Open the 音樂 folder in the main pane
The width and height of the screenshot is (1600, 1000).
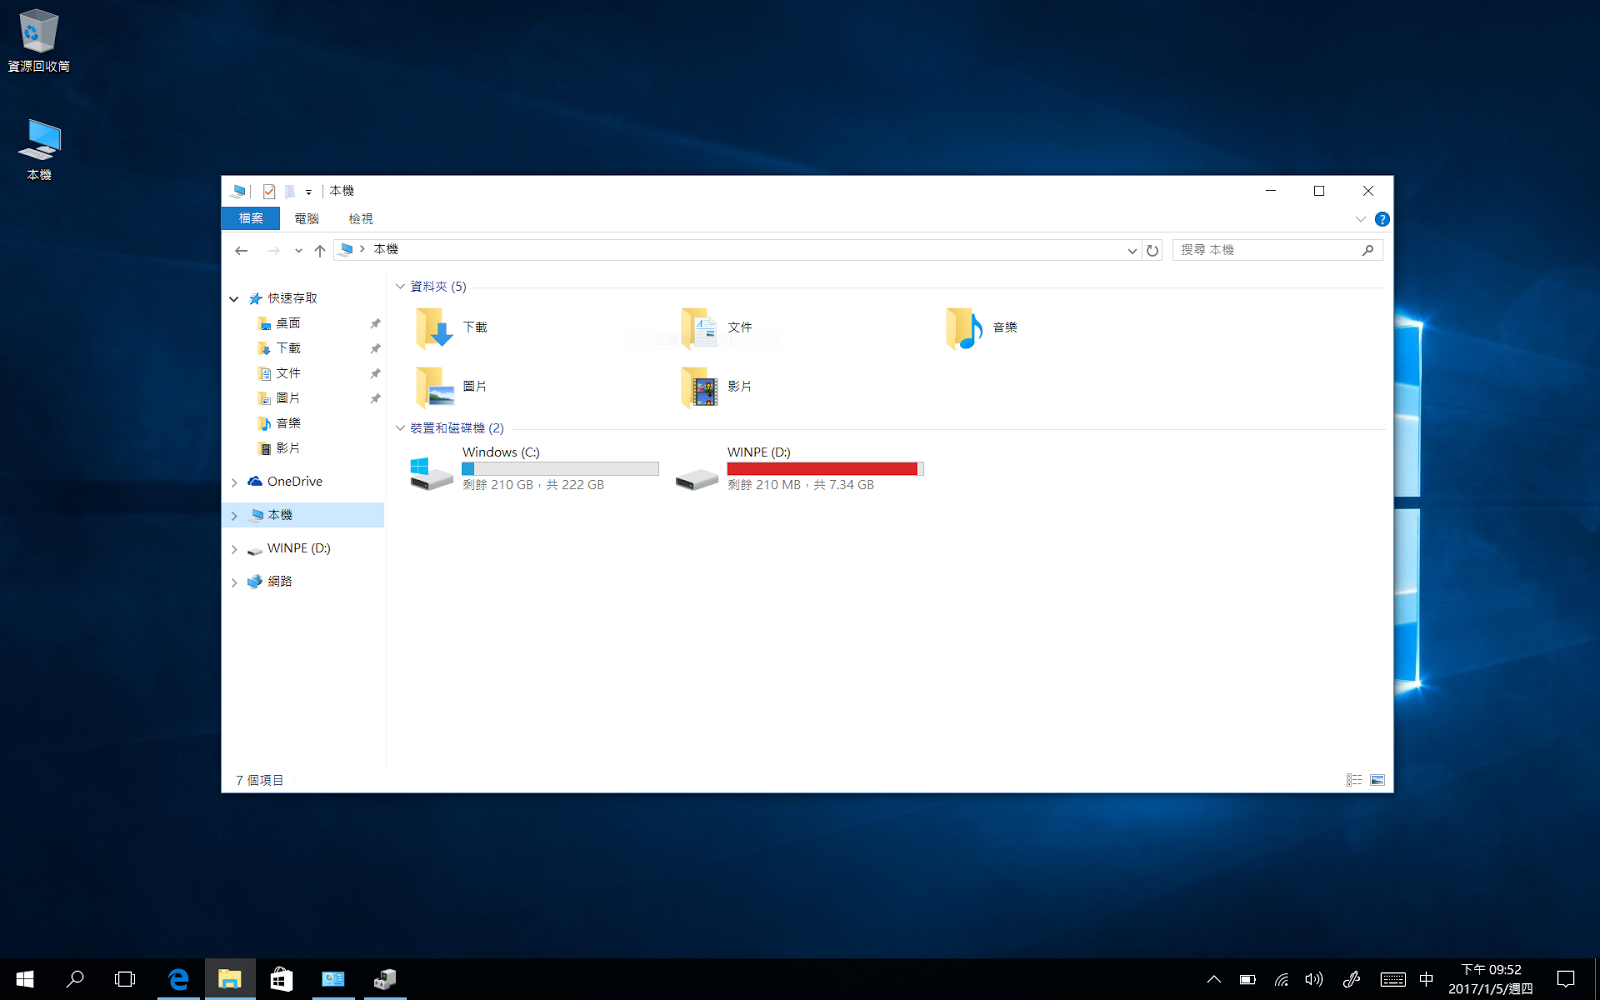982,328
